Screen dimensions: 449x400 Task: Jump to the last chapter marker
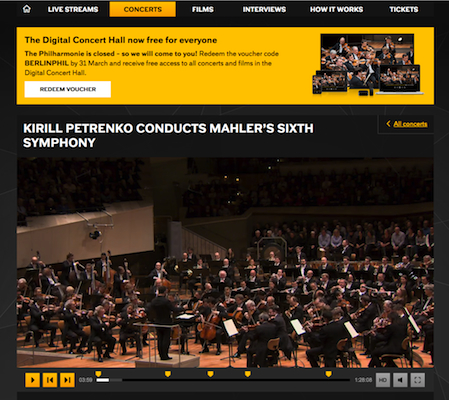coord(329,374)
